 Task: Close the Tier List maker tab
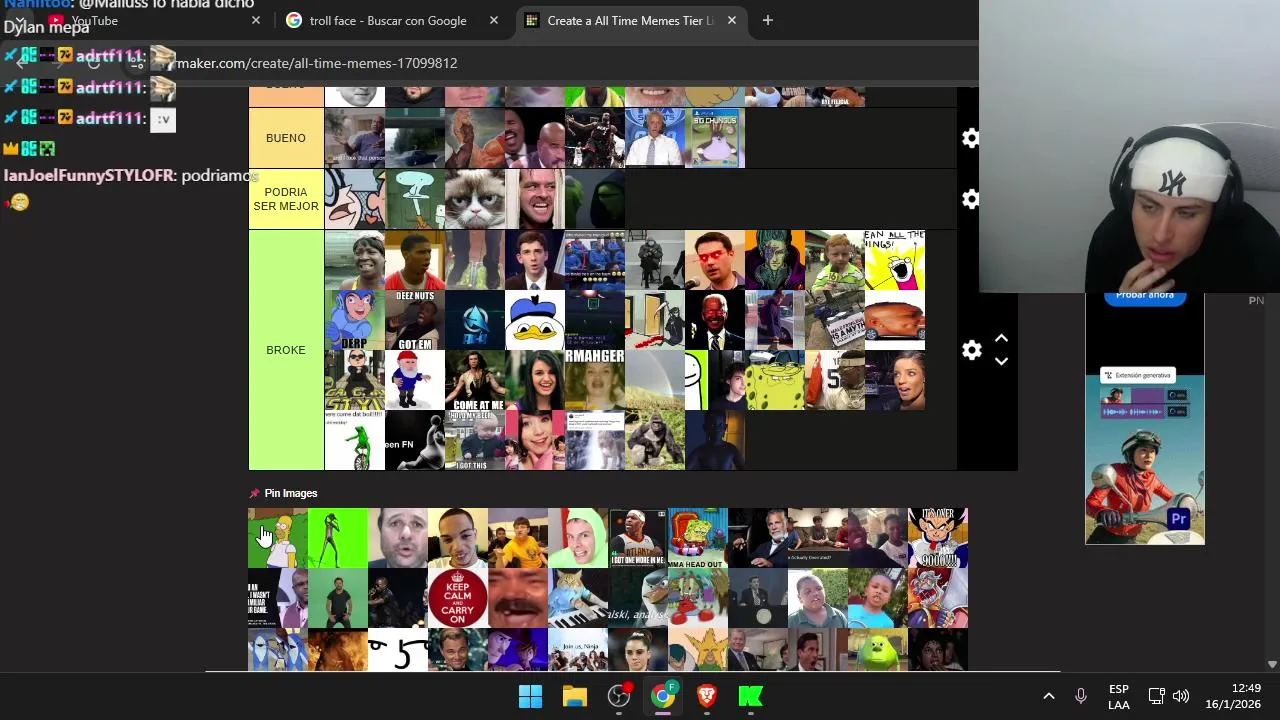[x=732, y=20]
